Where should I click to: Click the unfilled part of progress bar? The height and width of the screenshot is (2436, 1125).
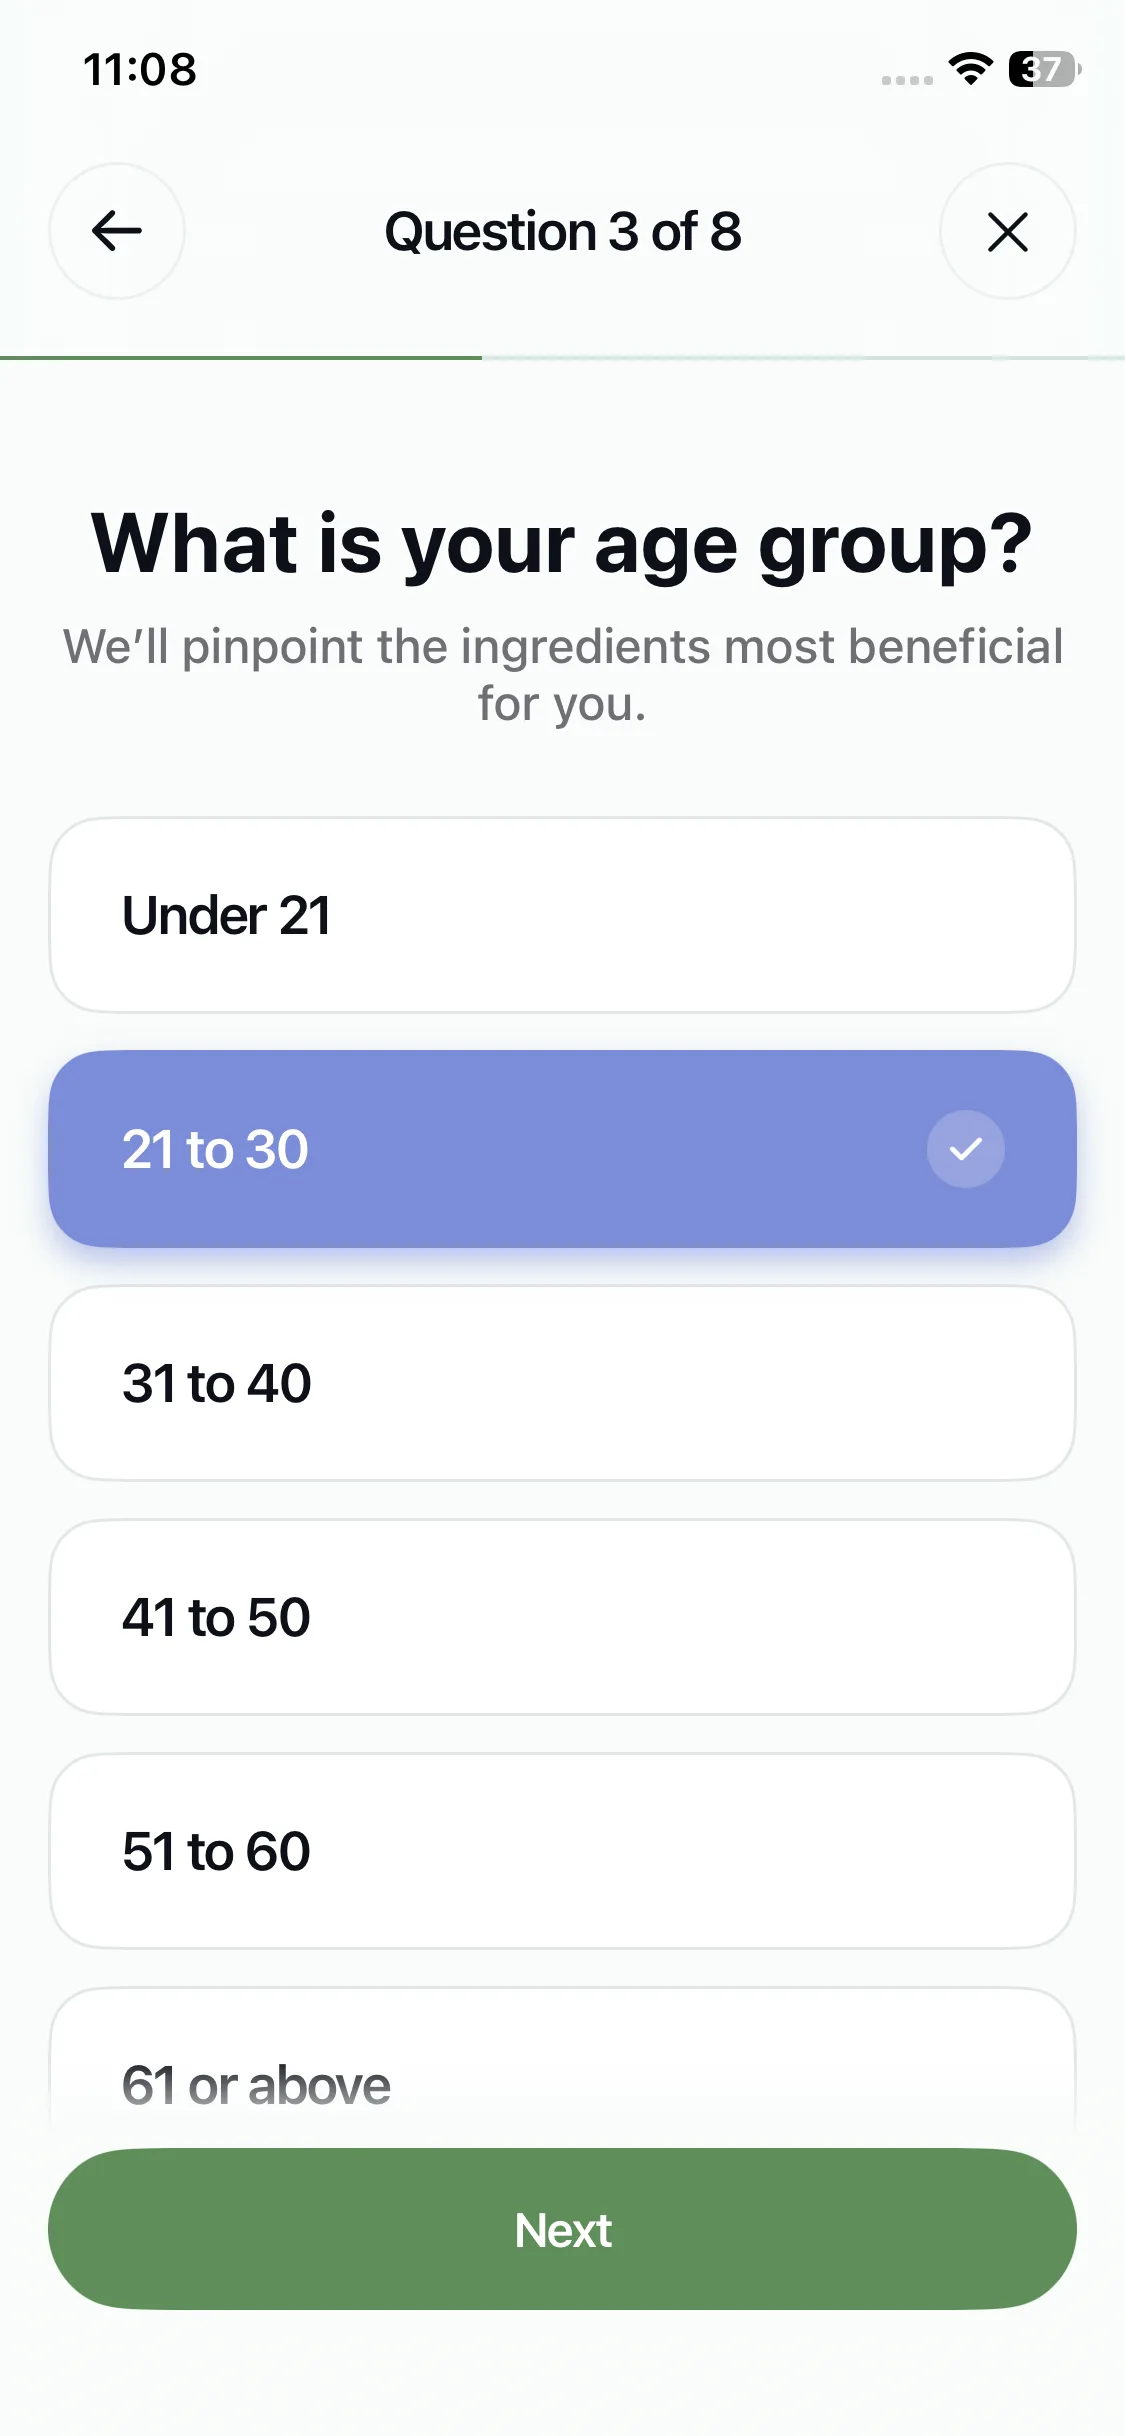[800, 357]
